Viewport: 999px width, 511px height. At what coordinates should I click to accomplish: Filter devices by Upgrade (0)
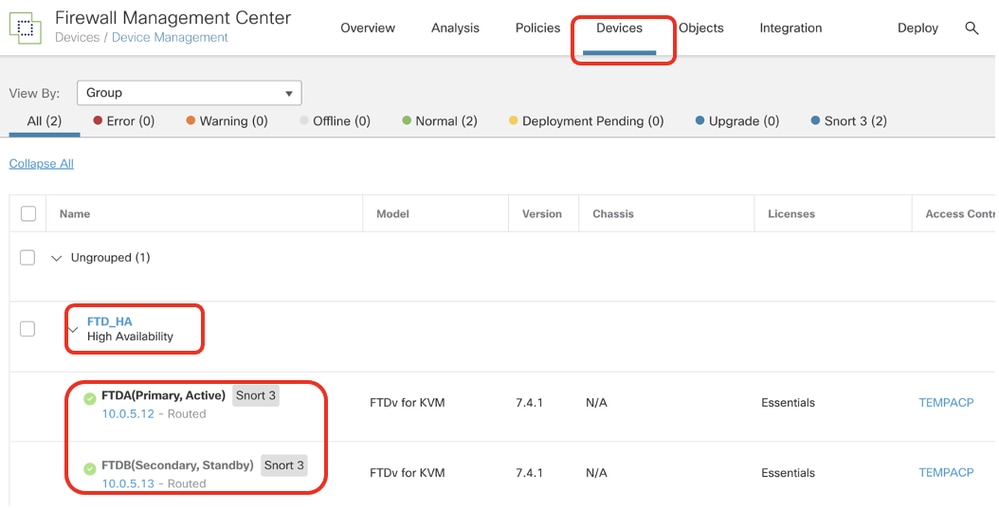click(x=737, y=121)
